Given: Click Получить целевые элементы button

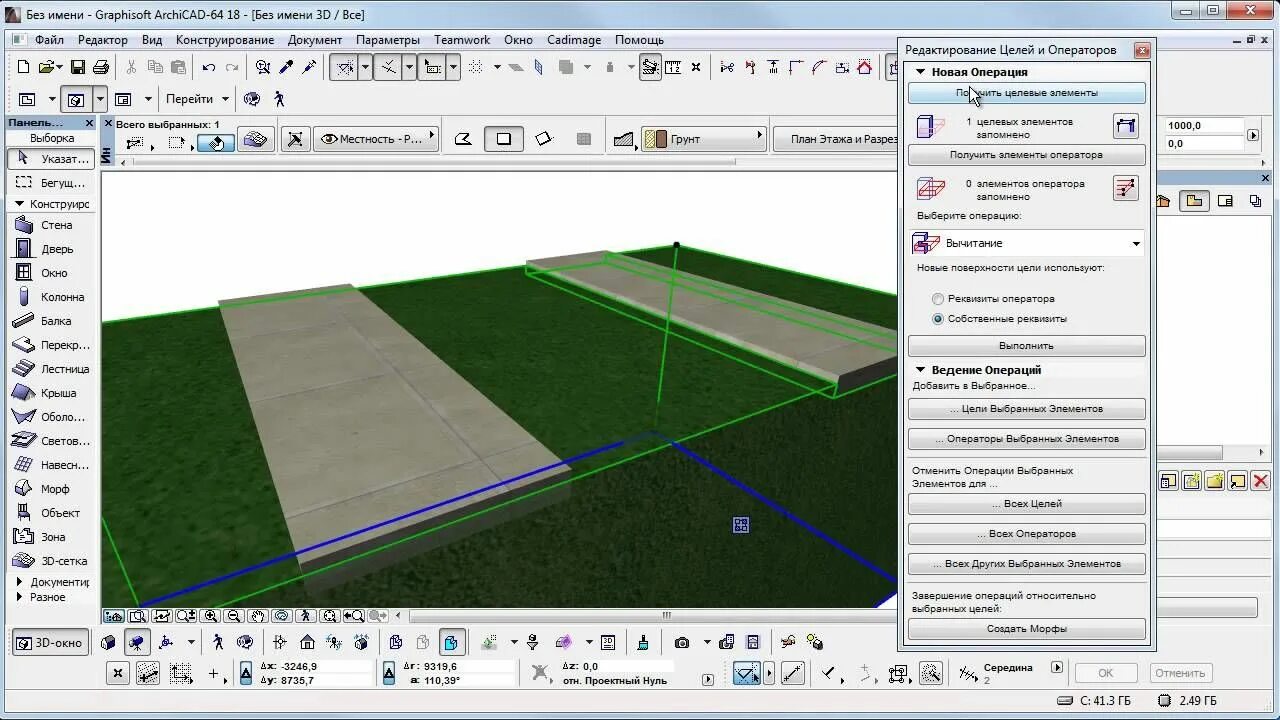Looking at the screenshot, I should pos(1027,93).
